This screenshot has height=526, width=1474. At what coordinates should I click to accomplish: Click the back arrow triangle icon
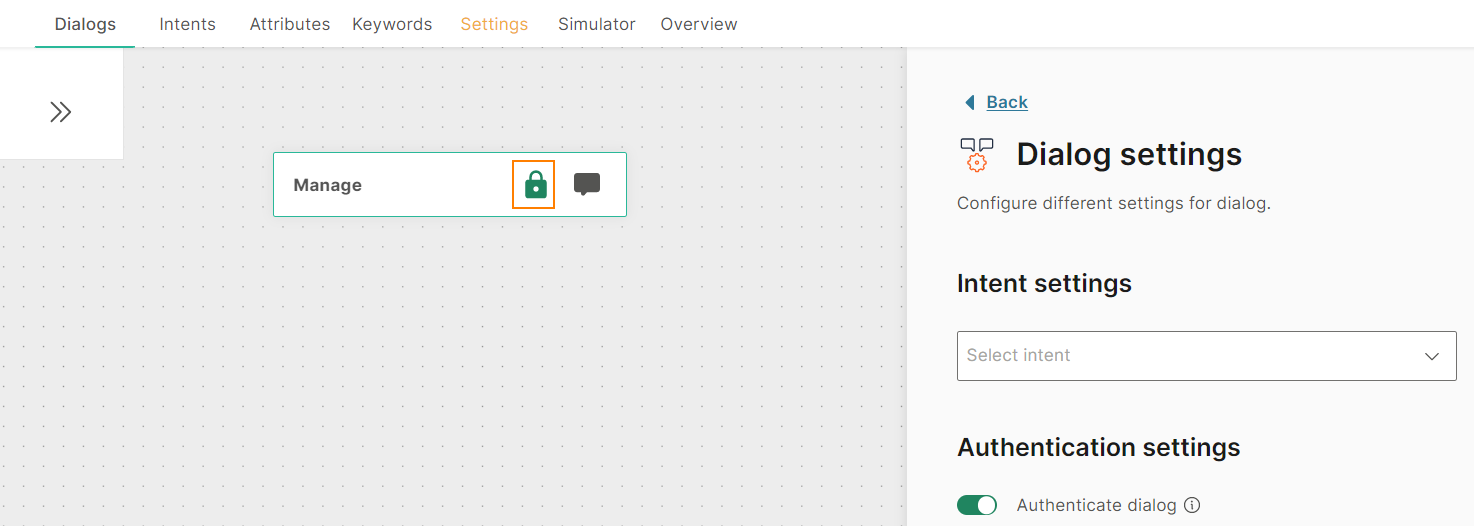pyautogui.click(x=969, y=102)
